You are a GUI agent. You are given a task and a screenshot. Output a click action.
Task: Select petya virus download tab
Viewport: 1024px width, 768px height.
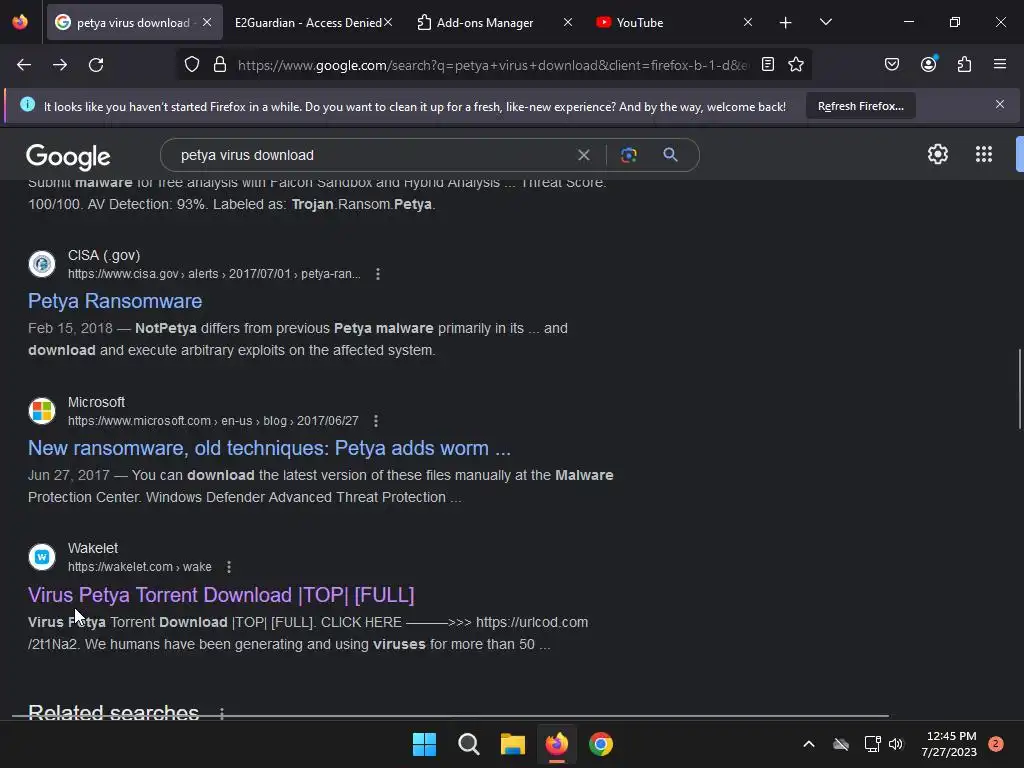[x=134, y=23]
